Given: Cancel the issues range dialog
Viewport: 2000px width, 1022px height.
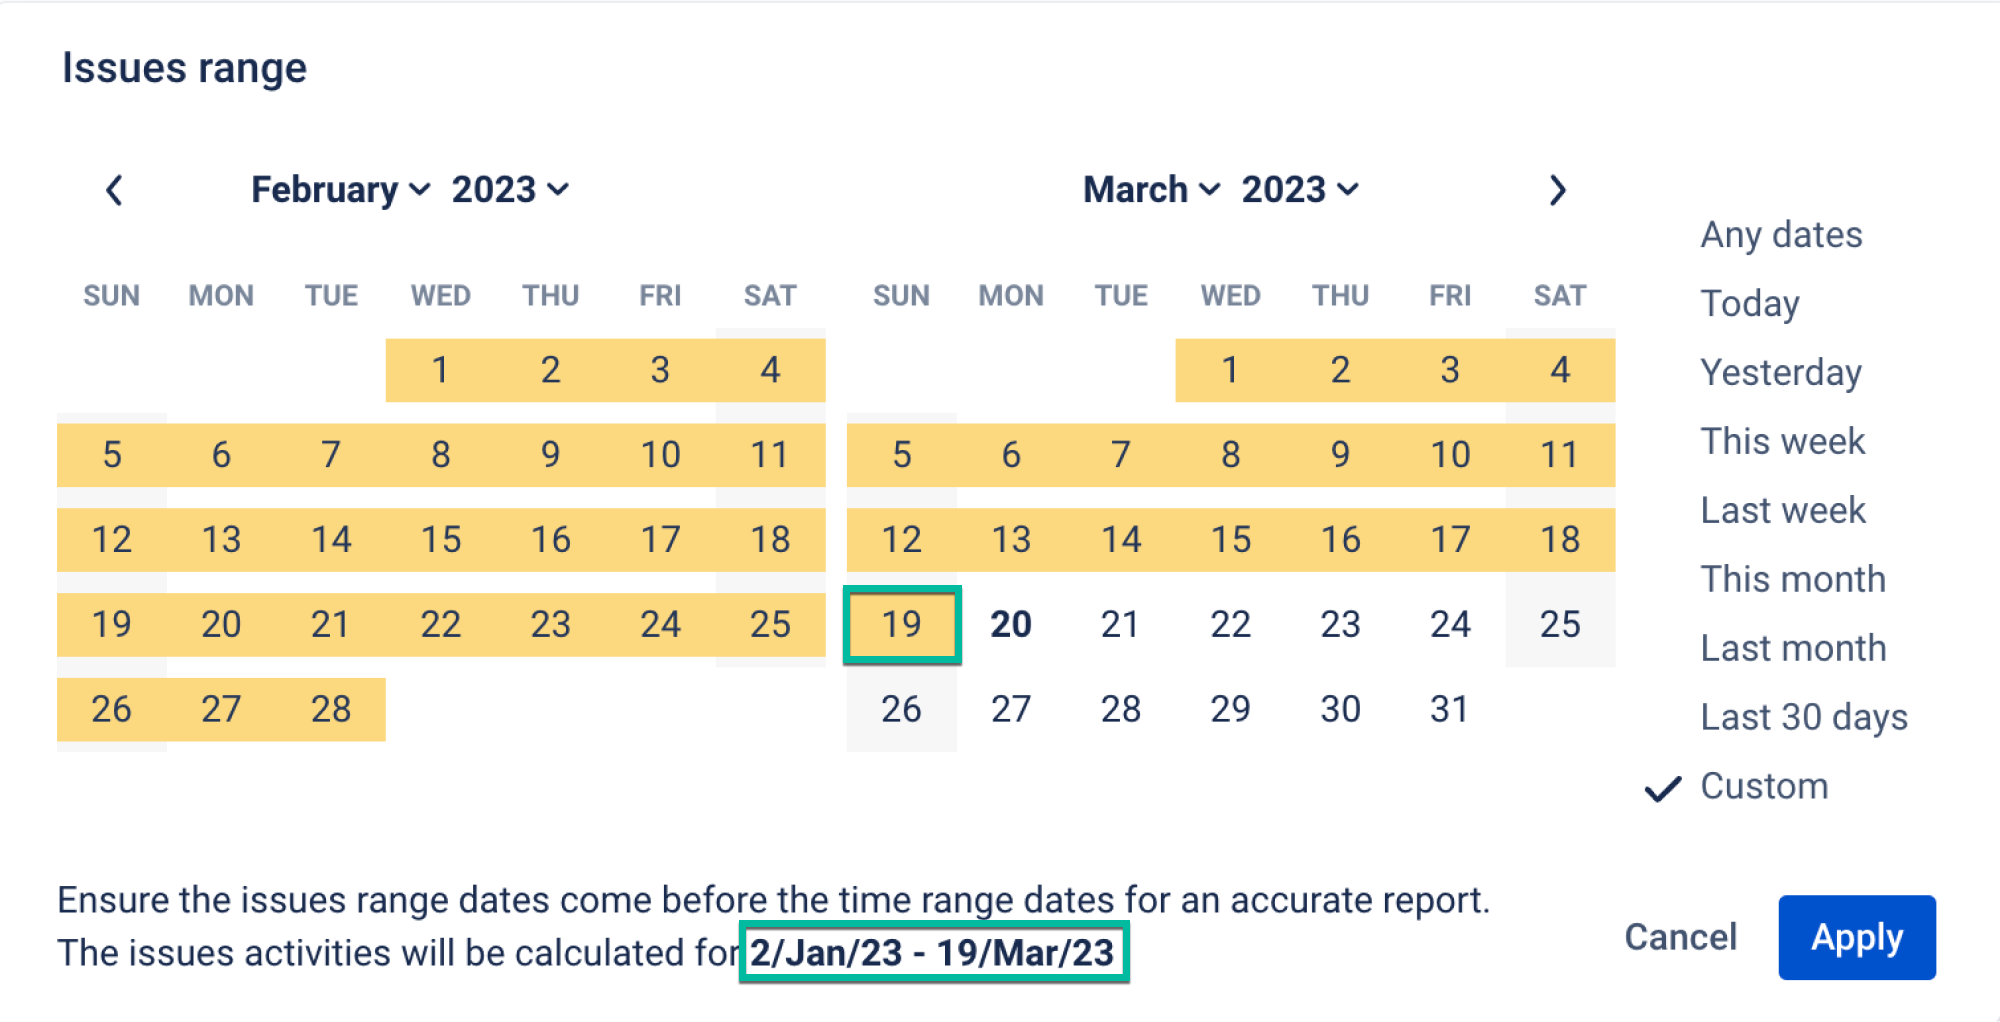Looking at the screenshot, I should [x=1680, y=937].
